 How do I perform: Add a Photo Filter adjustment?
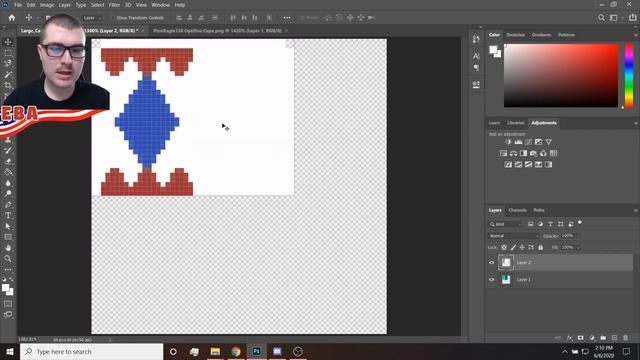coord(533,153)
